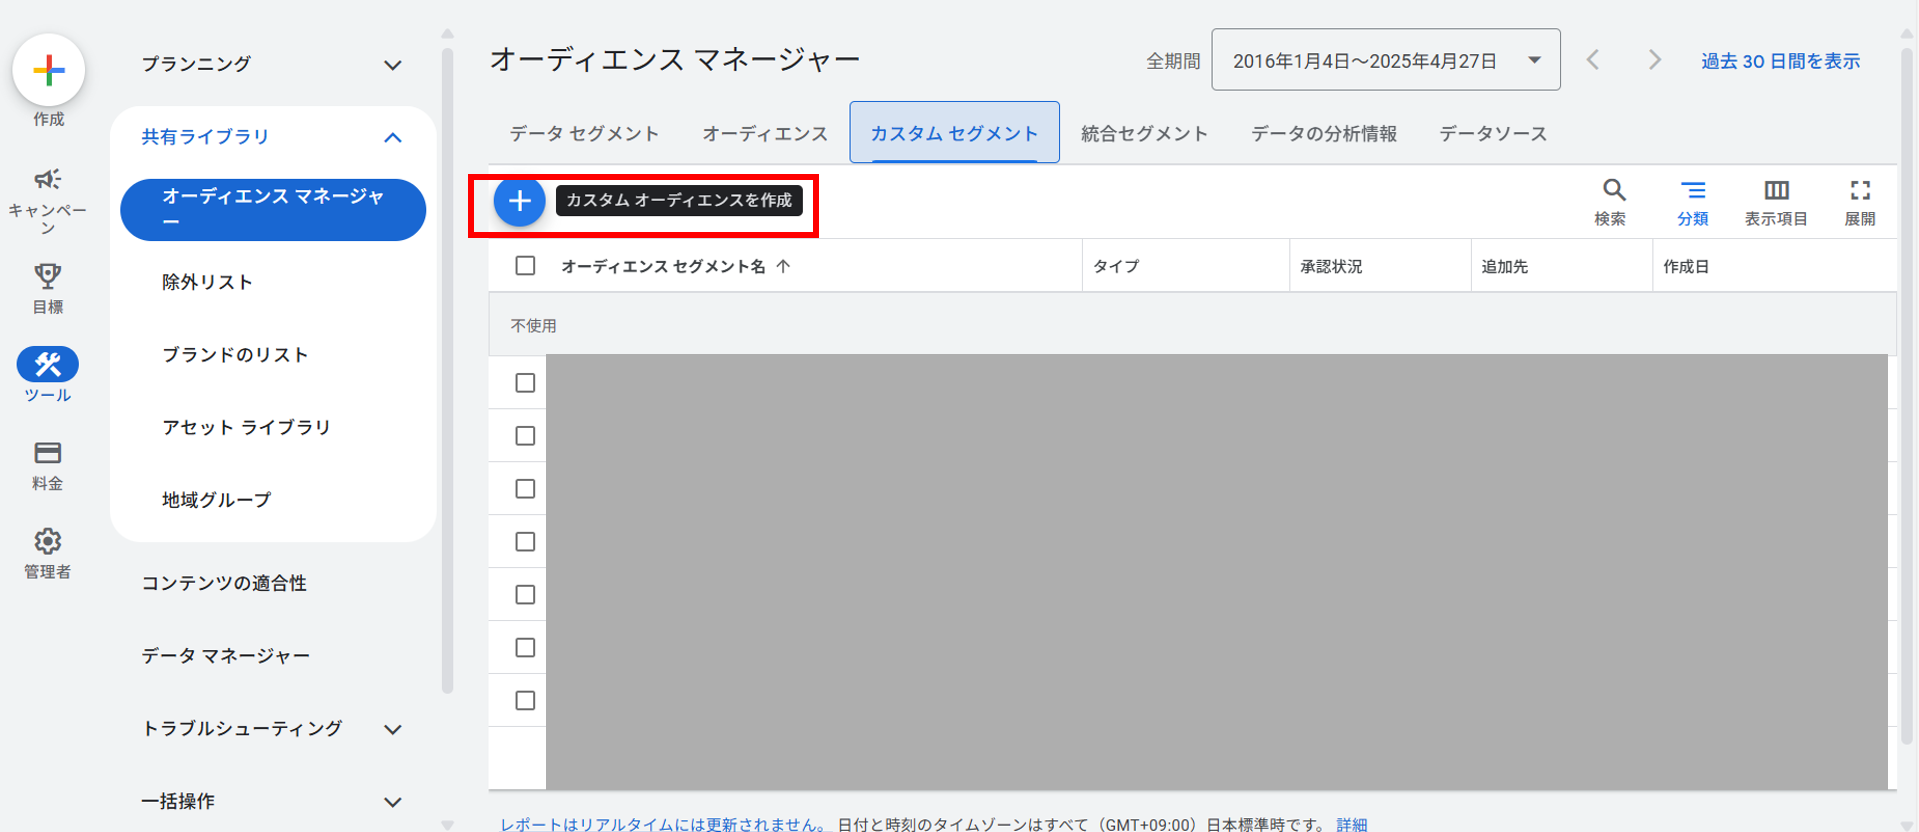Open the Admin gear icon
Viewport: 1919px width, 832px height.
pyautogui.click(x=47, y=541)
